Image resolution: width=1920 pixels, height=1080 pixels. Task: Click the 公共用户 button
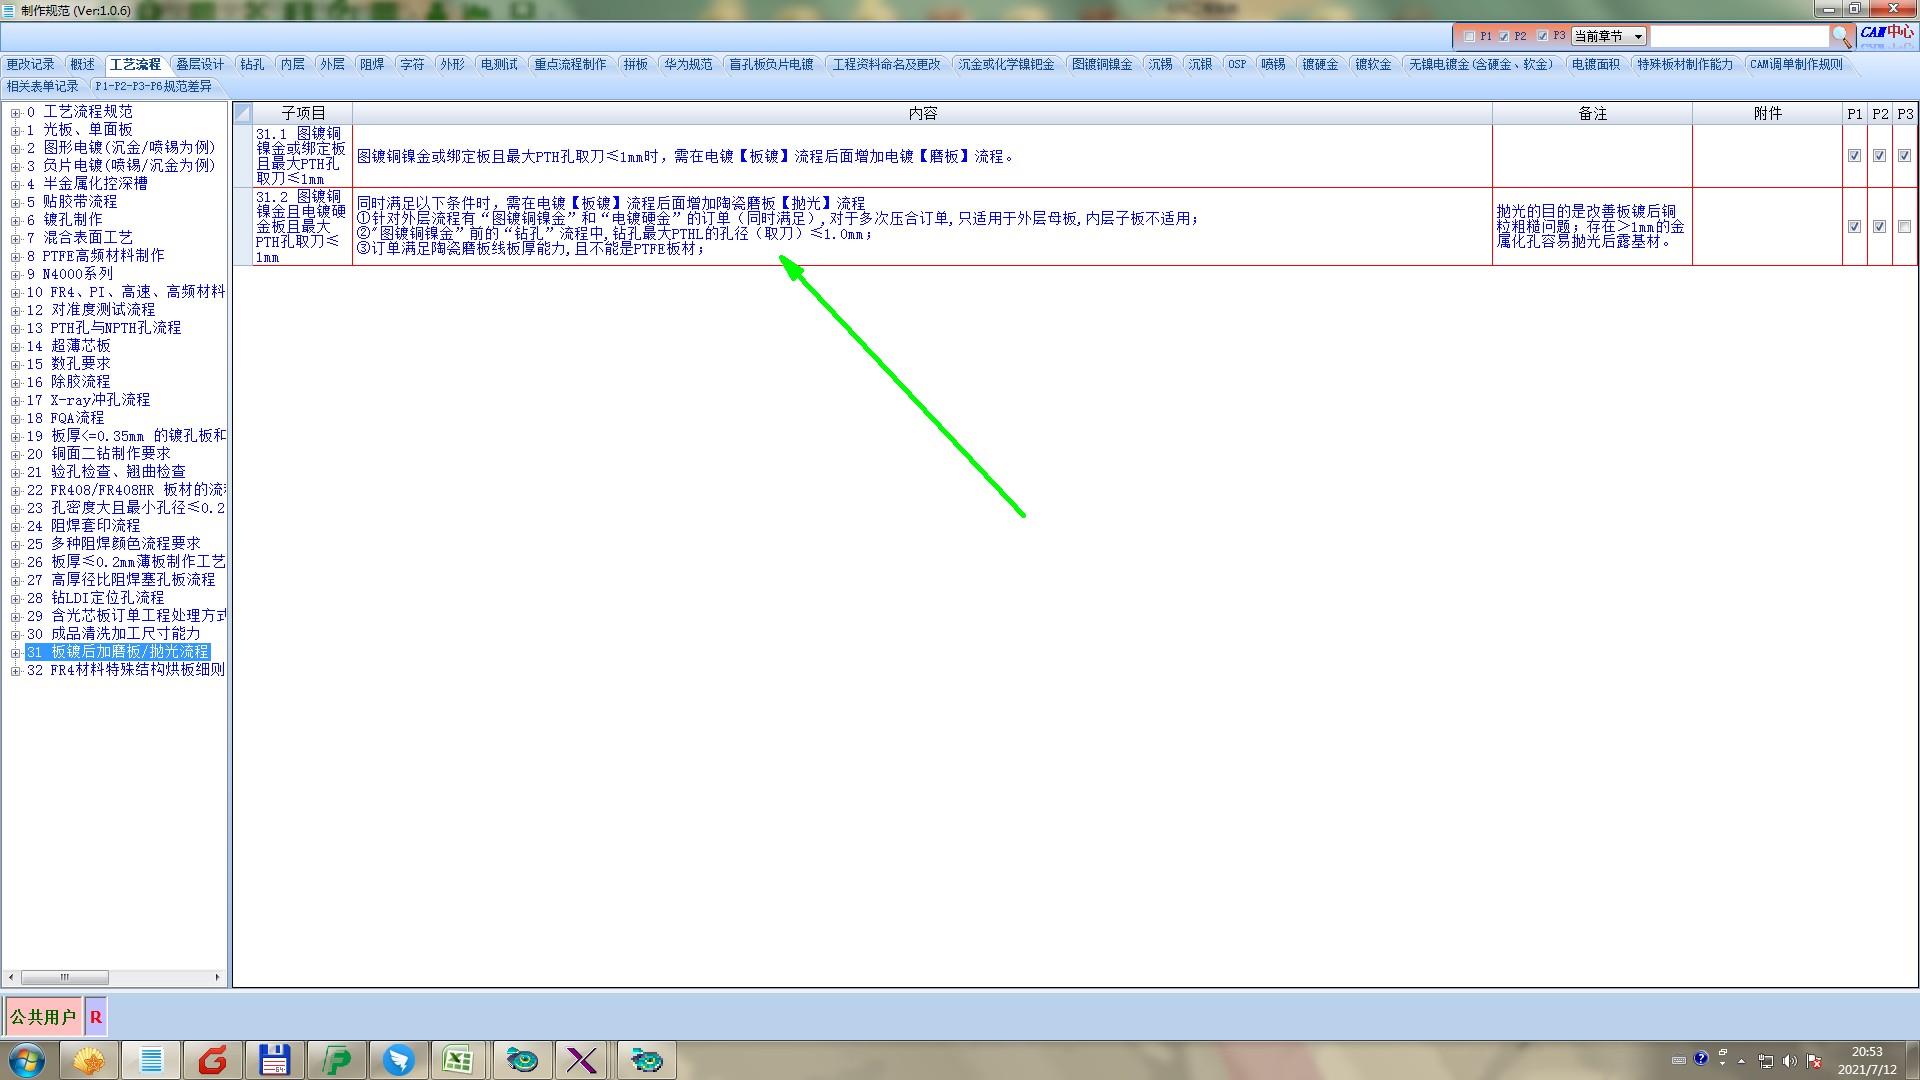click(43, 1017)
